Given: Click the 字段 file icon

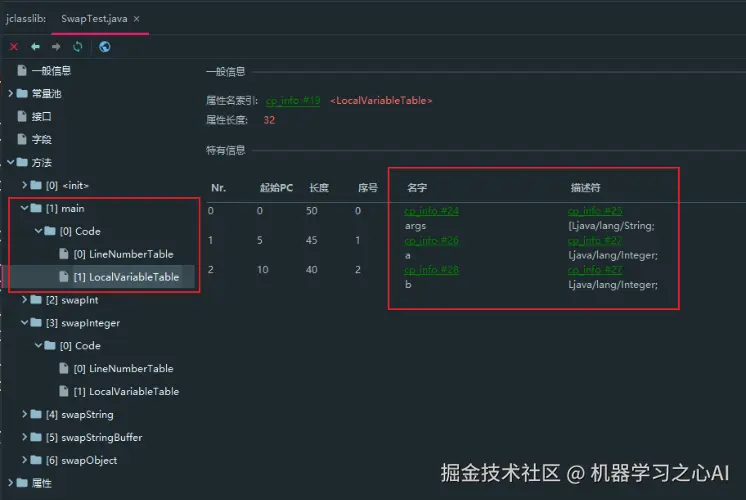Looking at the screenshot, I should coord(22,139).
